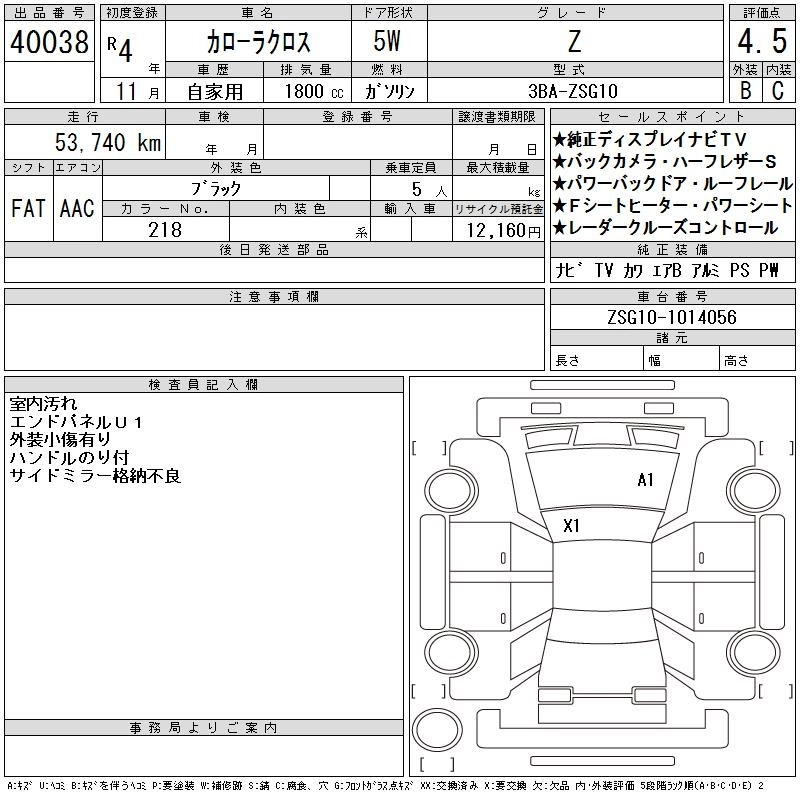The image size is (800, 800).
Task: Click sales point パワーバックドア・ルーフレール
Action: (x=672, y=183)
